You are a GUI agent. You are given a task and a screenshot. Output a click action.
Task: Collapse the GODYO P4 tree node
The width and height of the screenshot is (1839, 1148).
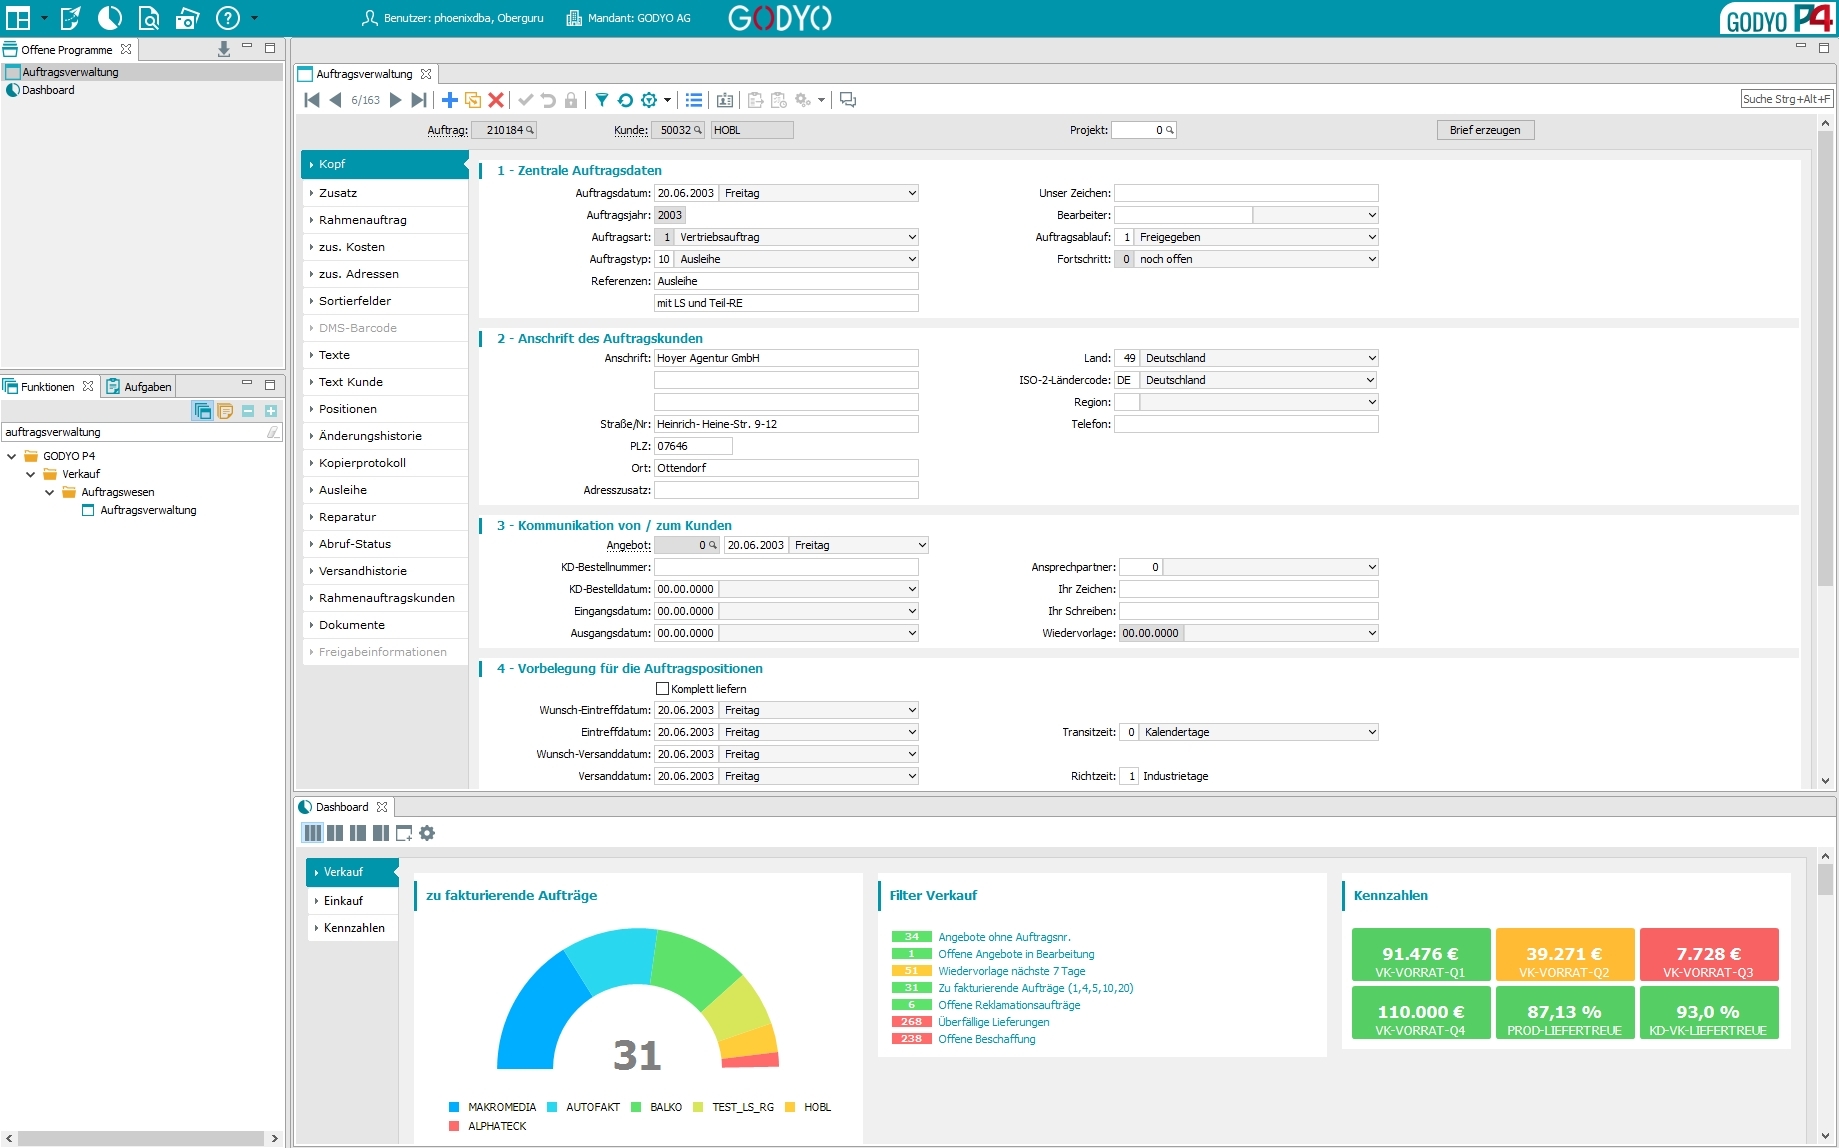[x=11, y=456]
